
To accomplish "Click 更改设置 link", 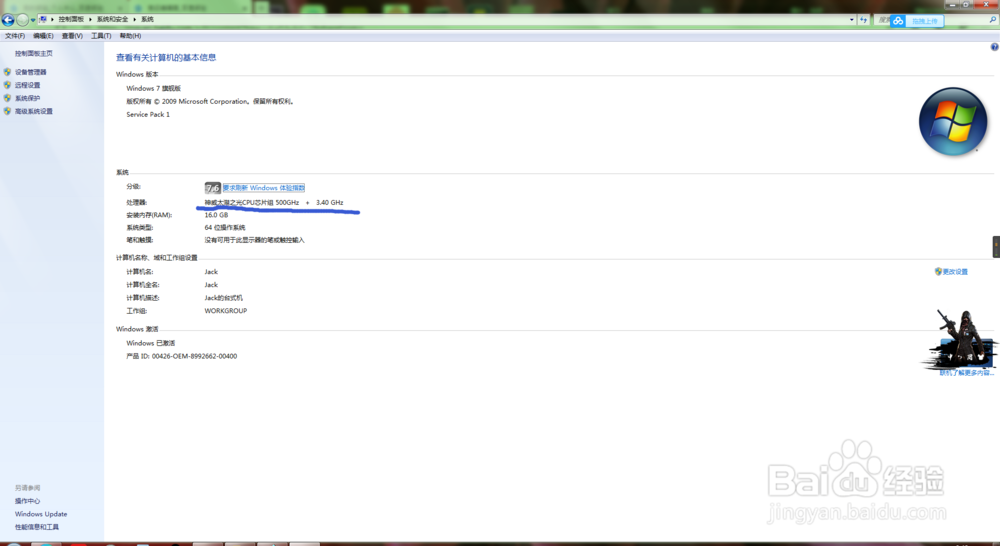I will coord(955,272).
